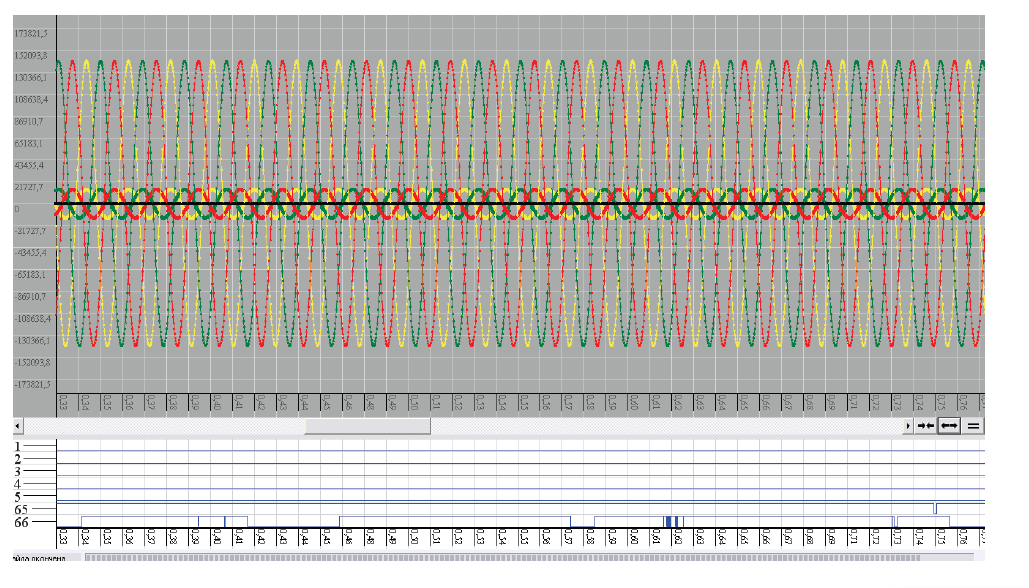
Task: Click the dense pulse burst on channel 66
Action: point(671,521)
